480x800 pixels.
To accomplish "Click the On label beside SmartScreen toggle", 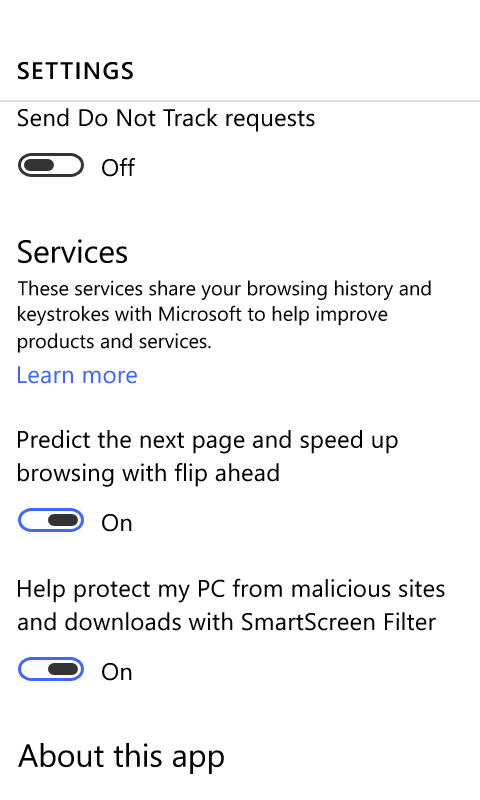I will point(117,672).
